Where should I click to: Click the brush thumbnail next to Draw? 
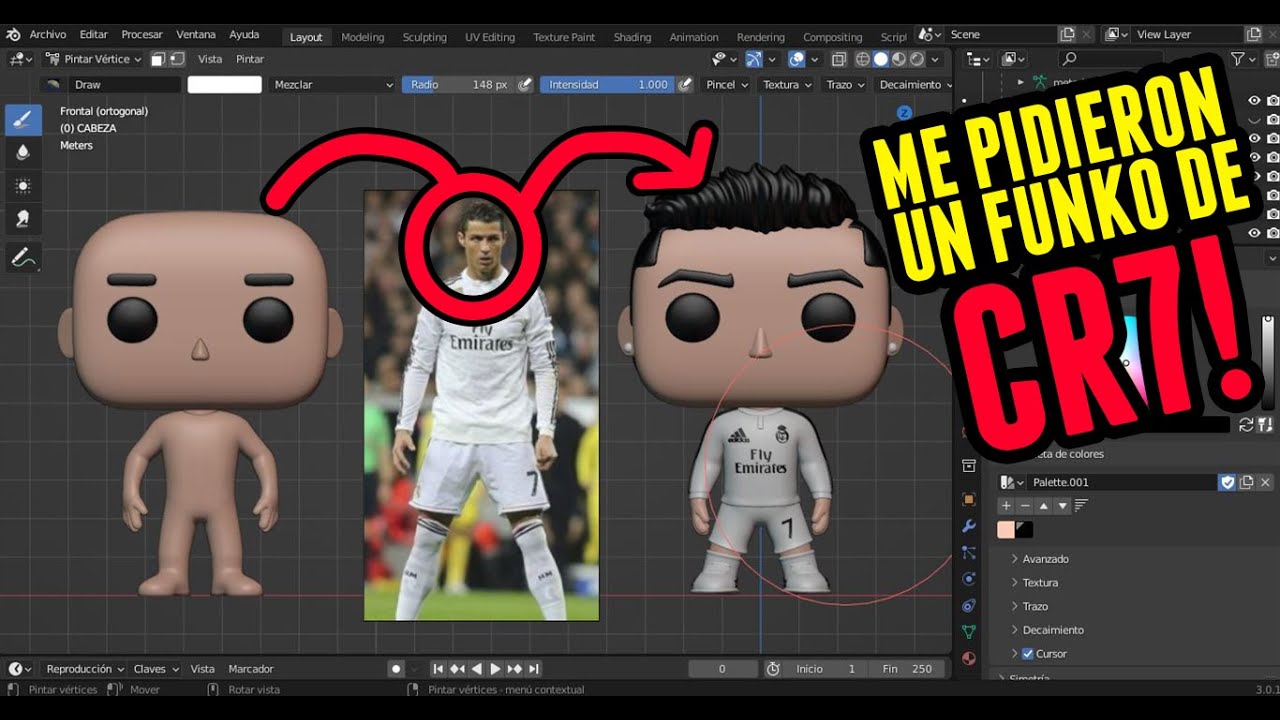point(53,85)
